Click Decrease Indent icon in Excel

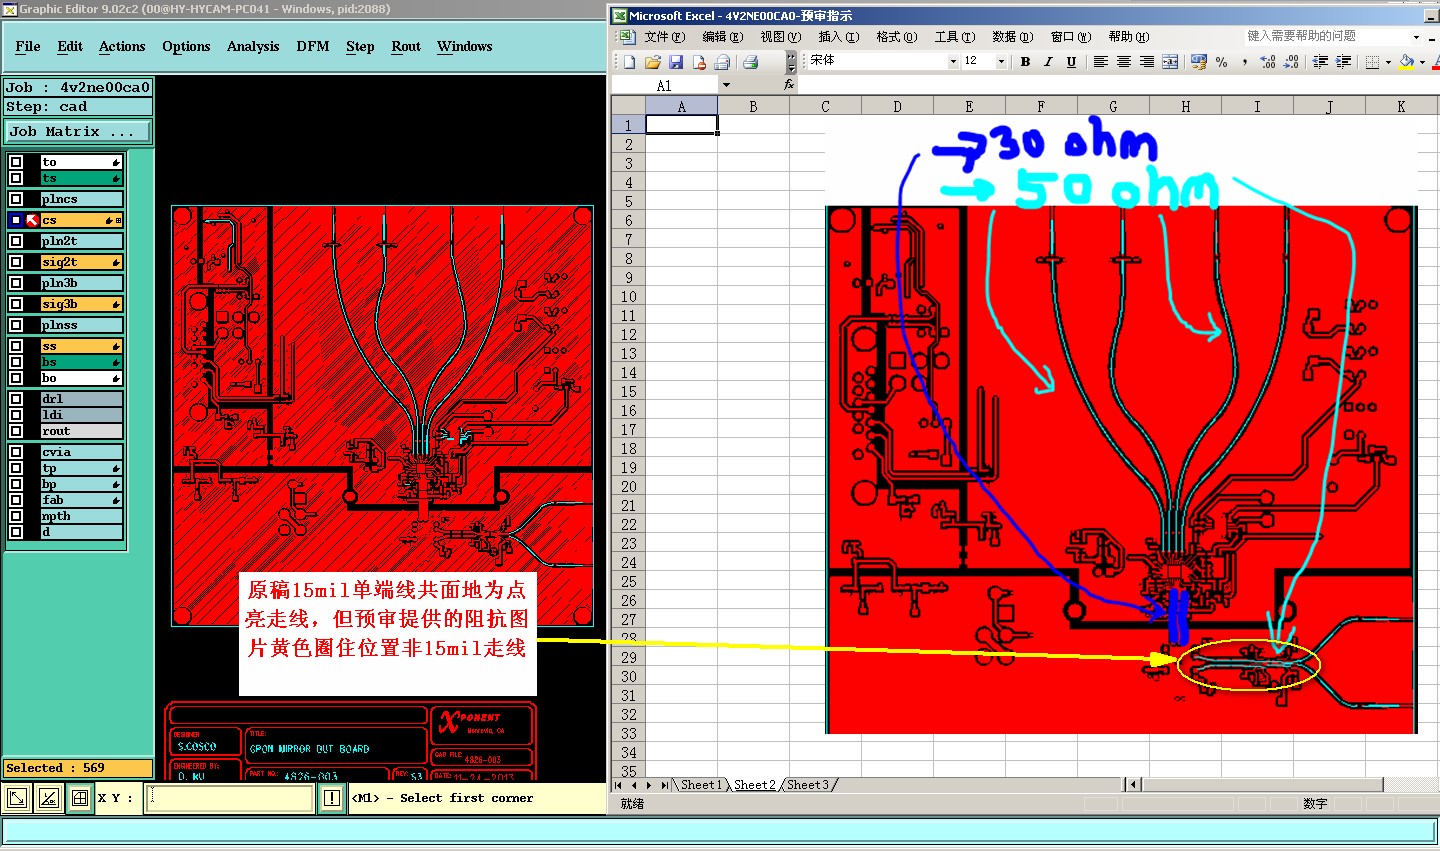click(1320, 62)
